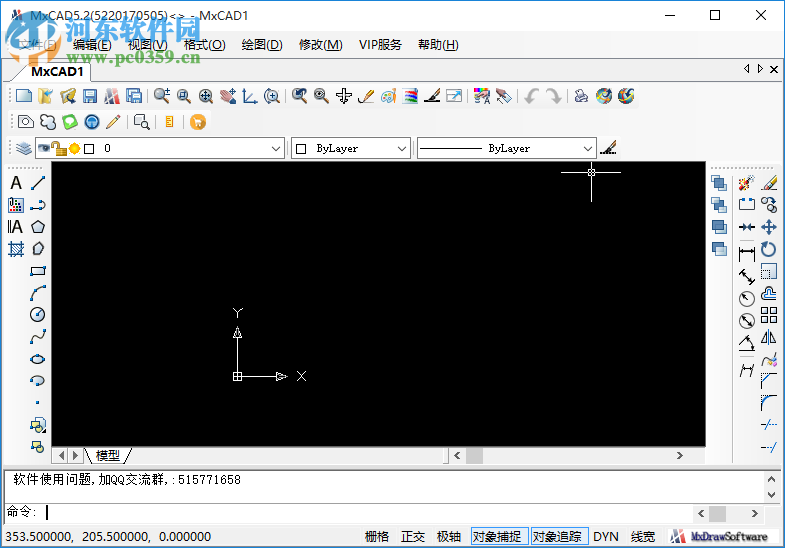
Task: Open the 视图(V) menu
Action: coord(147,45)
